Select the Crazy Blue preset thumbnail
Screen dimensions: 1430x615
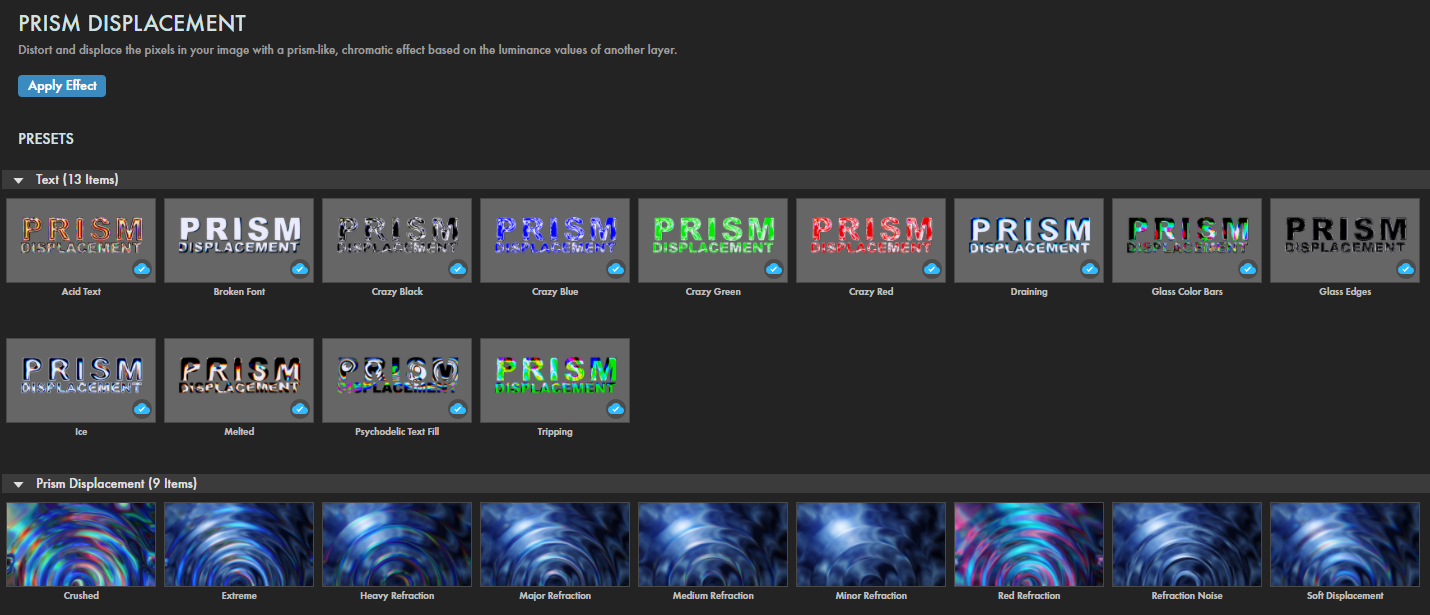[x=555, y=240]
